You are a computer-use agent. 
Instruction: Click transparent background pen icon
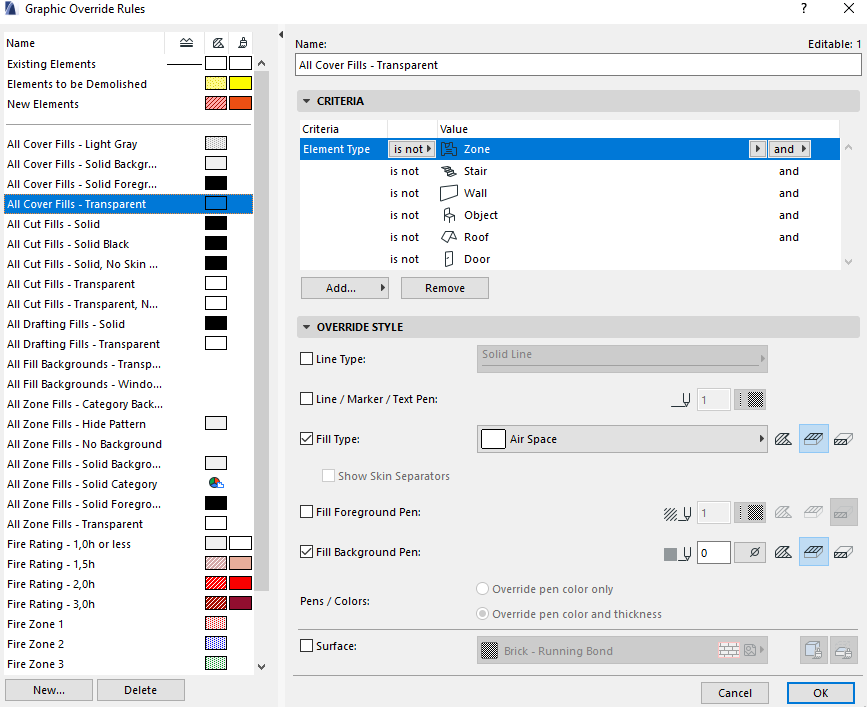(750, 552)
